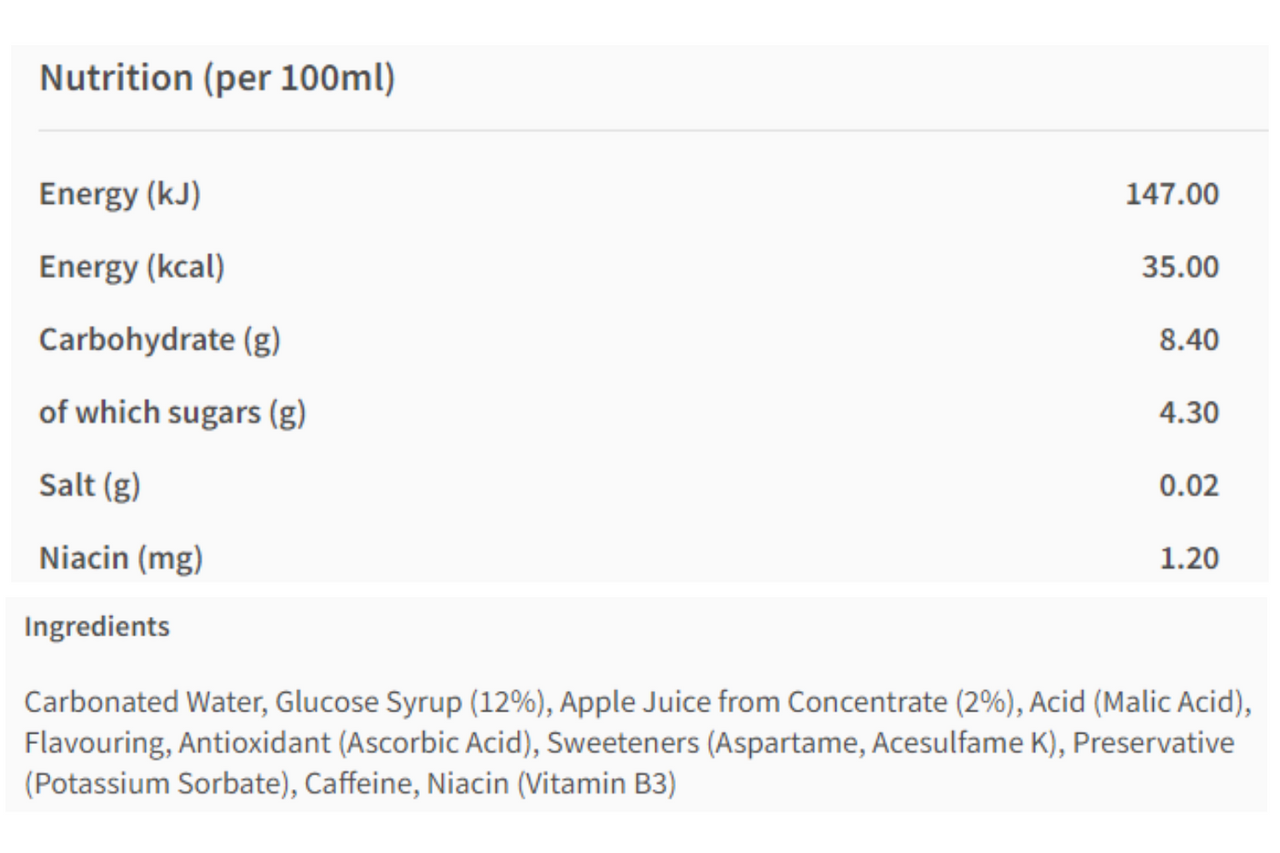Viewport: 1280px width, 853px height.
Task: Click the 35.00 kcal value
Action: coord(1180,267)
